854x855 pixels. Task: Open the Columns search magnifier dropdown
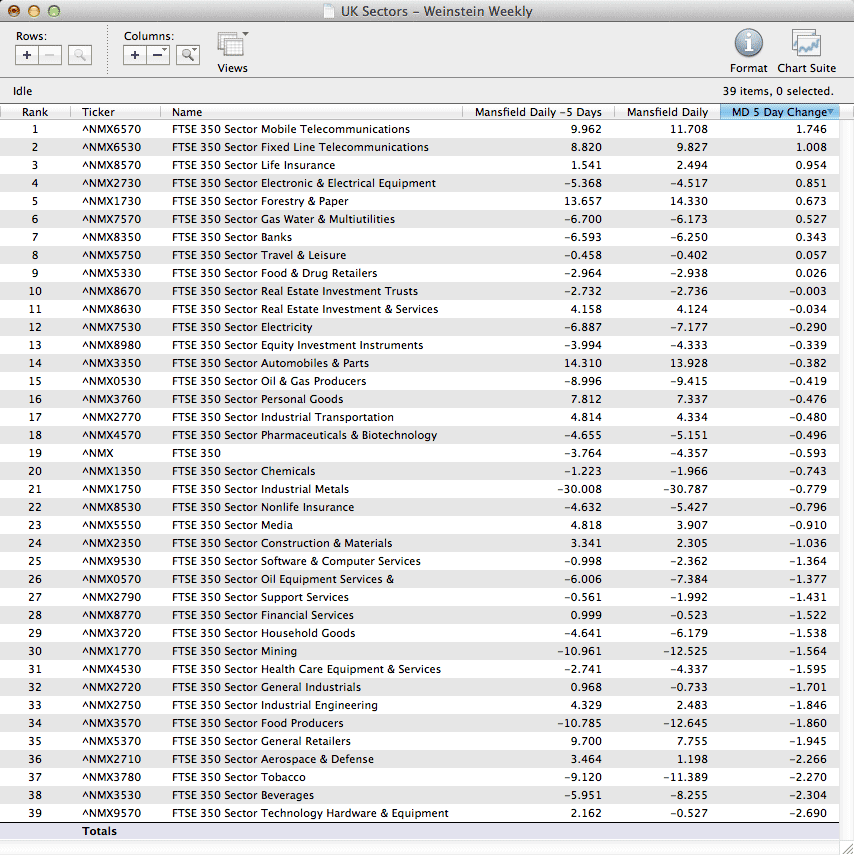pyautogui.click(x=188, y=55)
